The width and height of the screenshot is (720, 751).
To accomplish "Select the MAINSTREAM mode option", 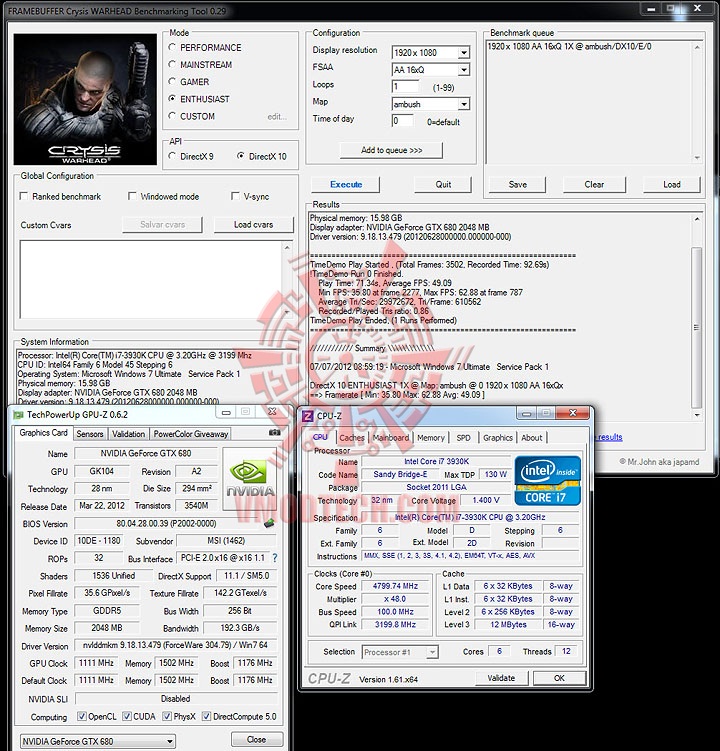I will point(172,64).
